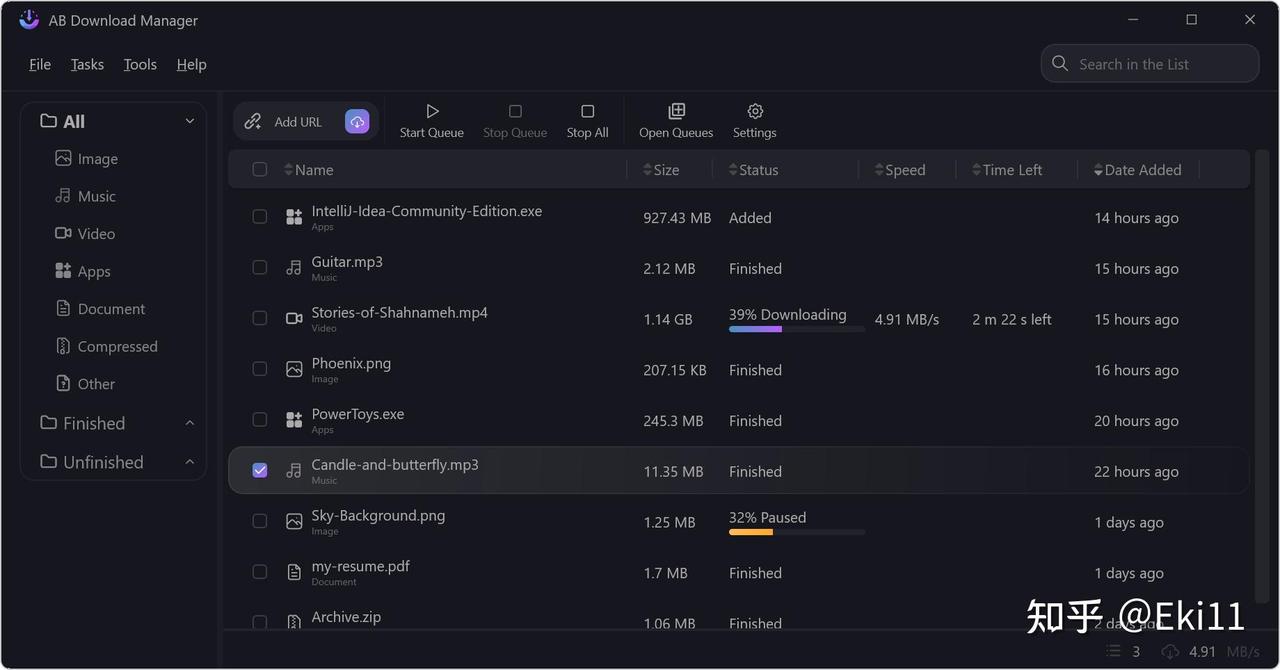
Task: Open the Tasks menu
Action: pos(87,64)
